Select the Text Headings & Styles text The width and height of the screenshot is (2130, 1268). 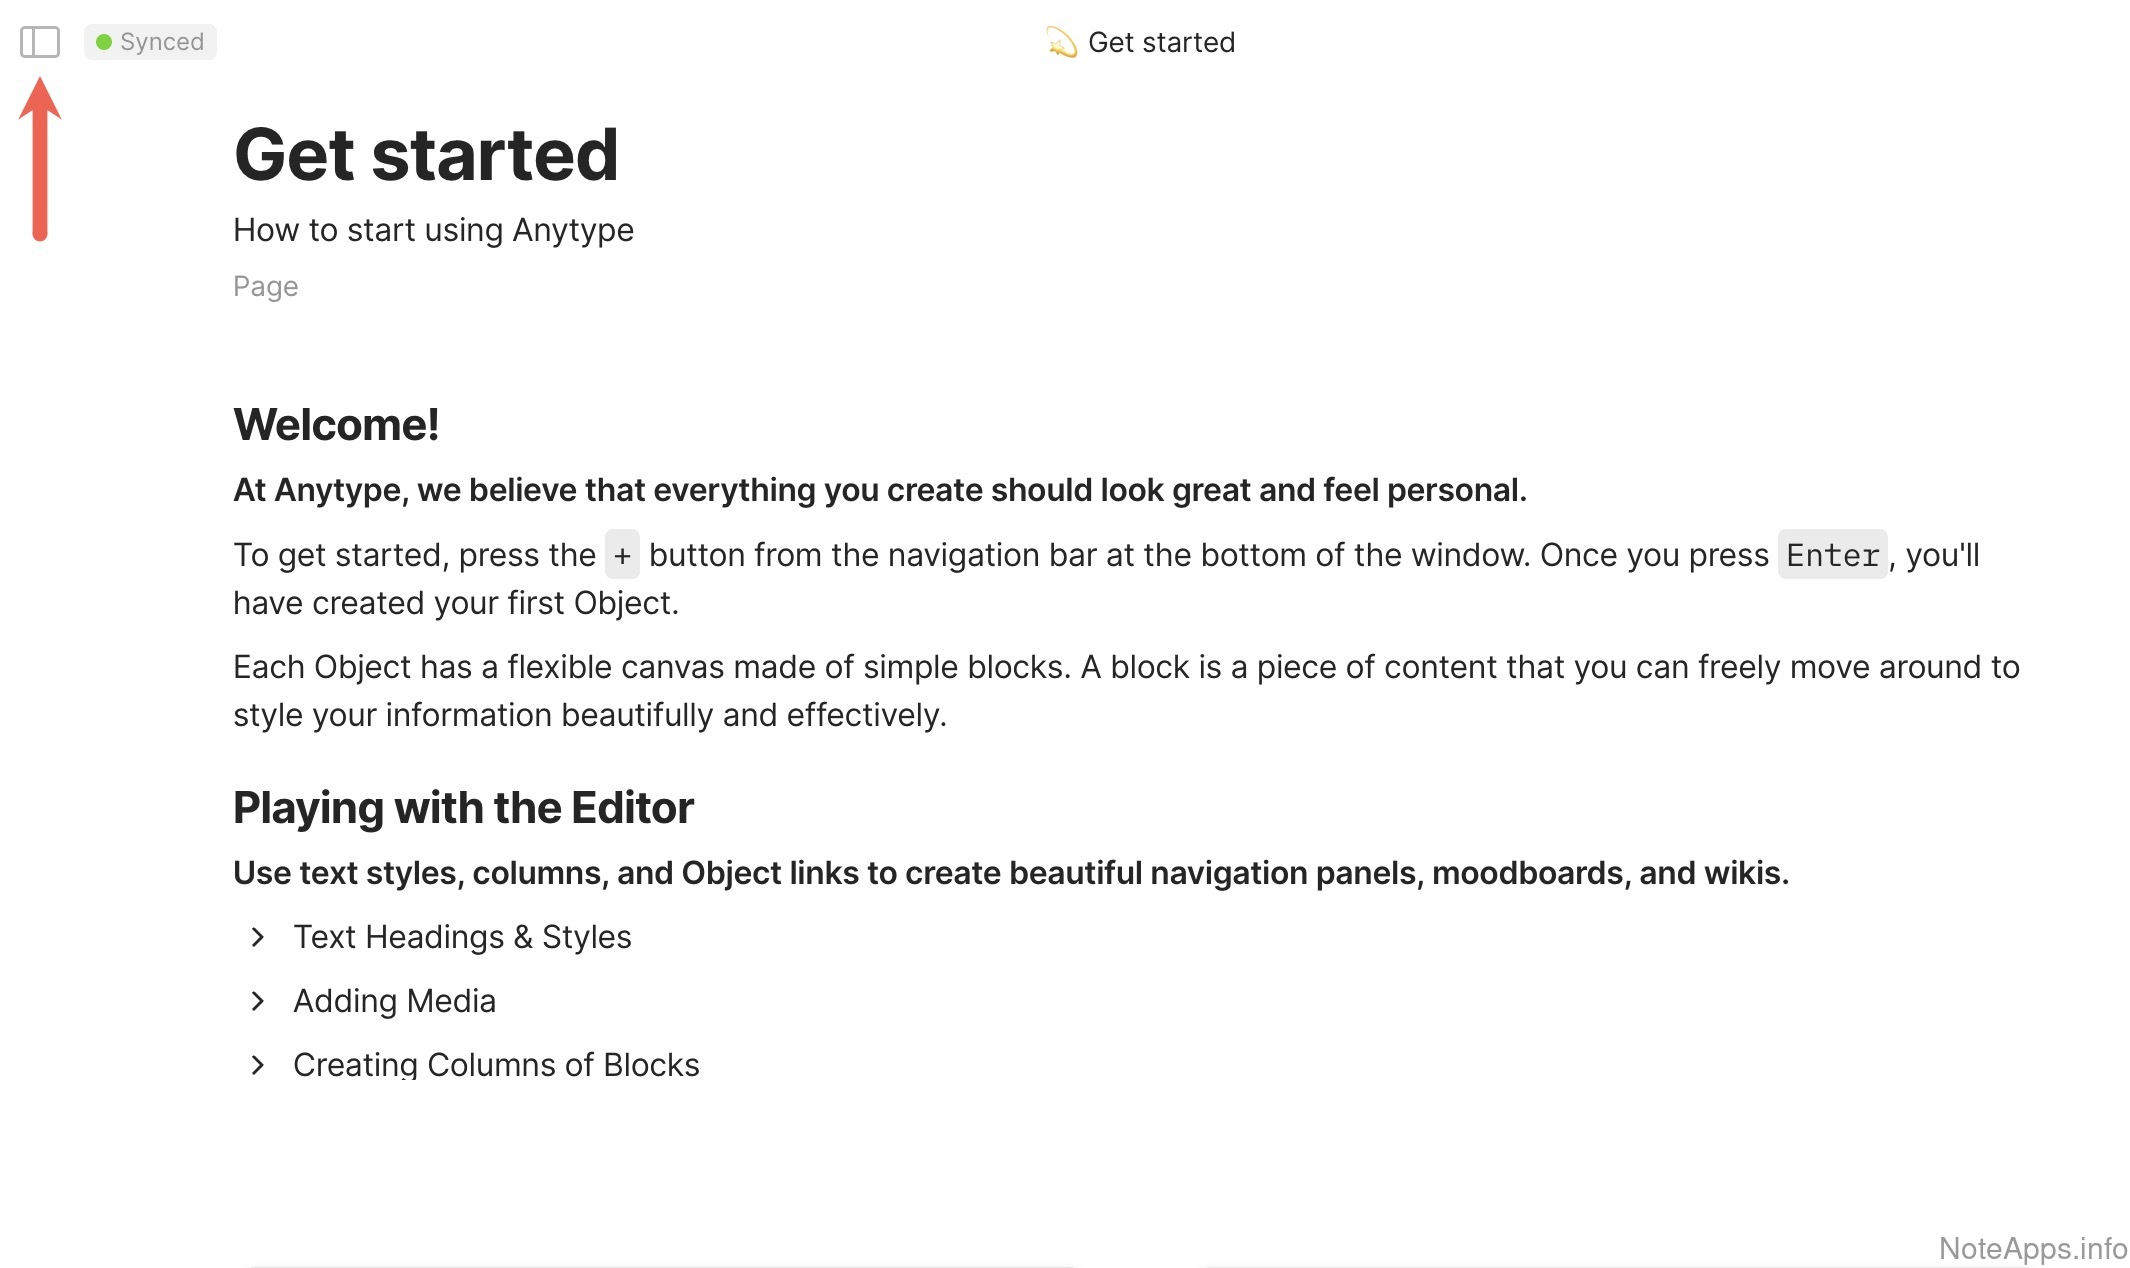[x=462, y=937]
